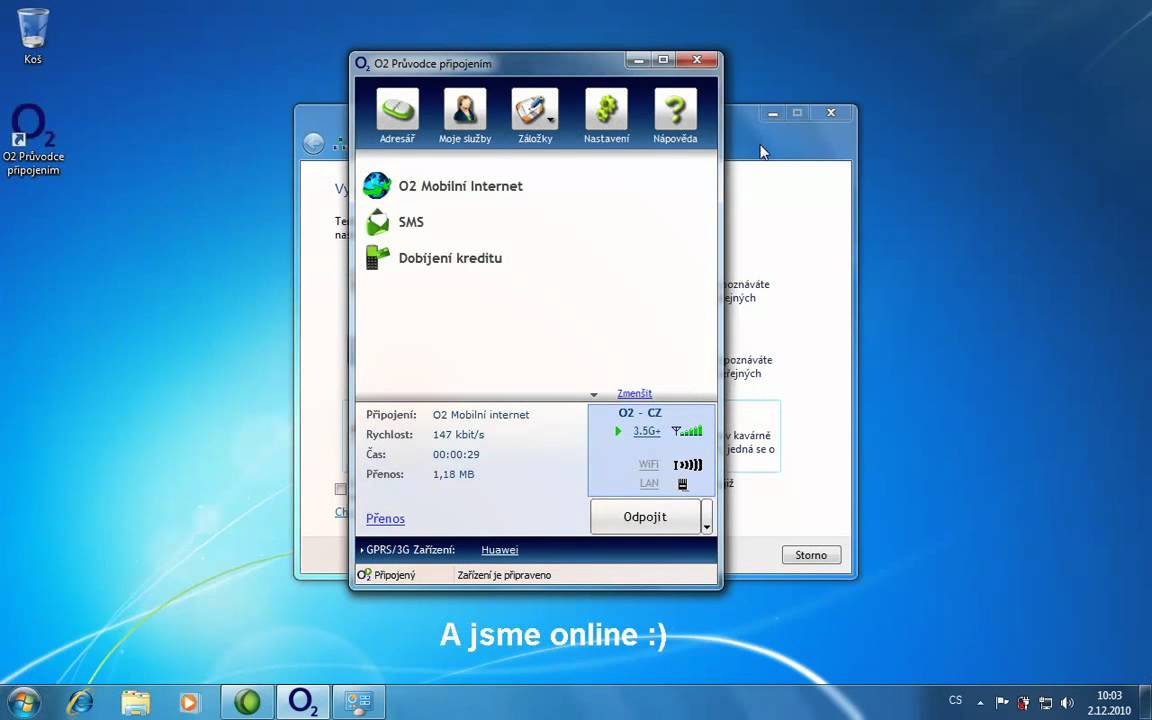The width and height of the screenshot is (1152, 720).
Task: Click the 'O2 Mobilní internet' connection value
Action: coord(480,415)
